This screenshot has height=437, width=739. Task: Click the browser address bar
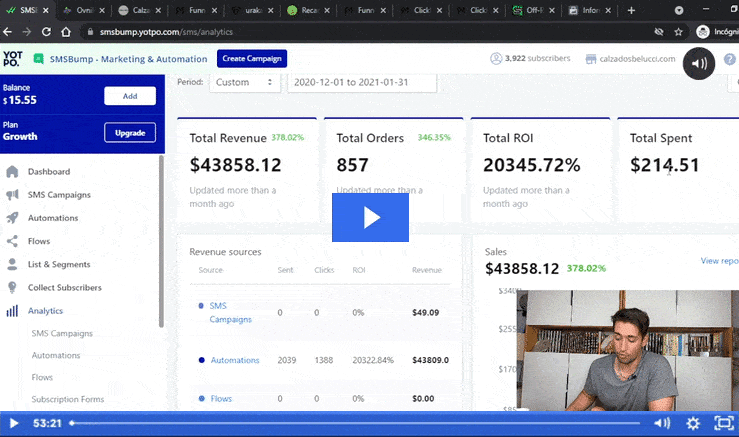point(368,32)
